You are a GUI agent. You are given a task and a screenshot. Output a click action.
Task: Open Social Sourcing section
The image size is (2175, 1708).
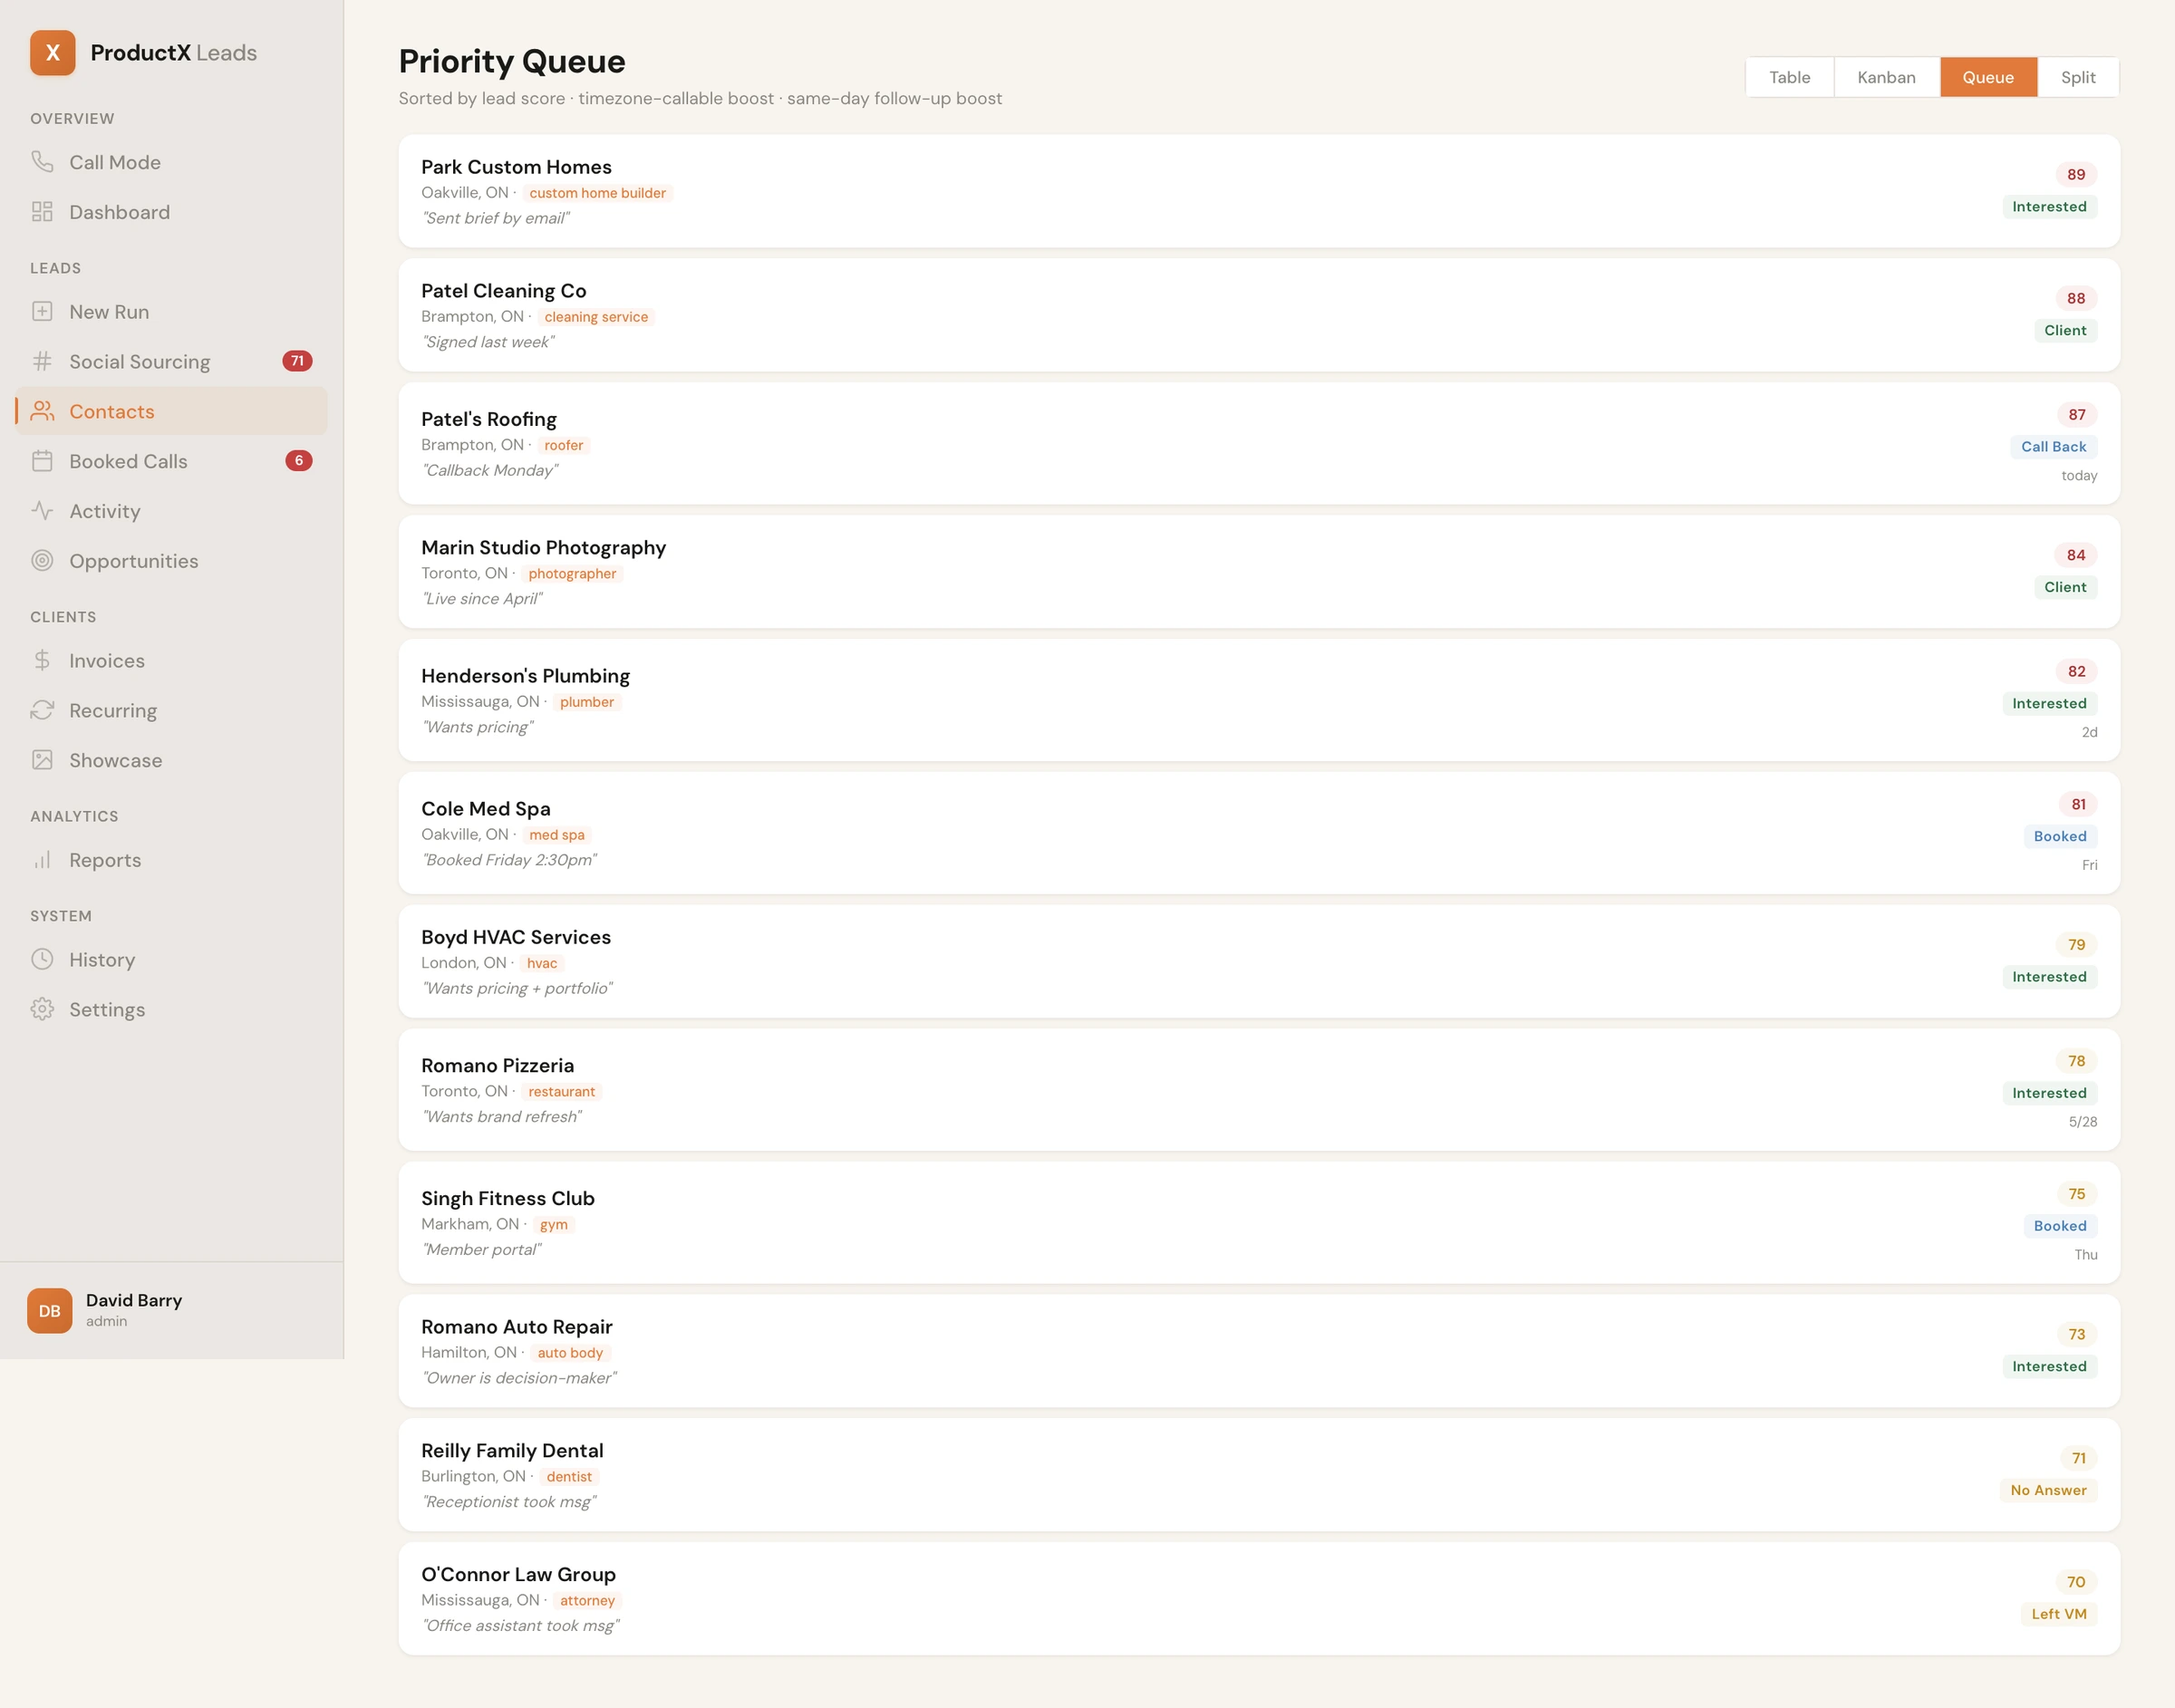[x=171, y=361]
